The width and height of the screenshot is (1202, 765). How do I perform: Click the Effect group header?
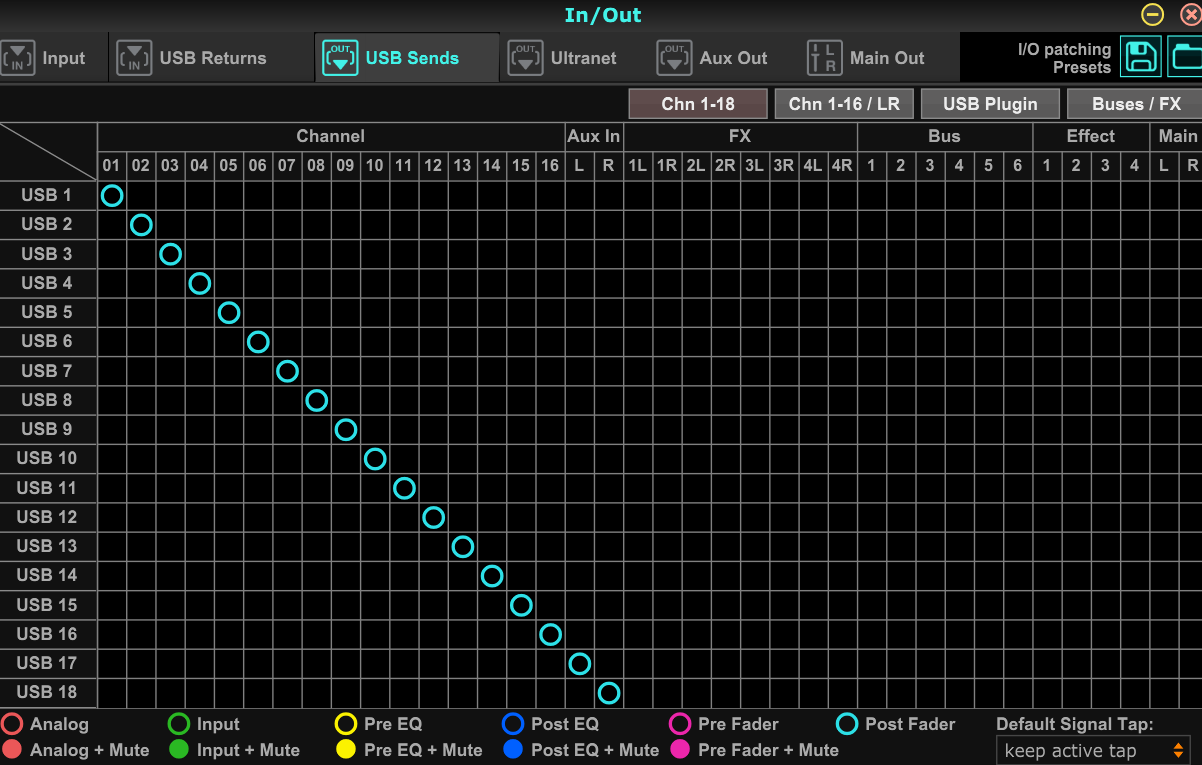coord(1090,137)
